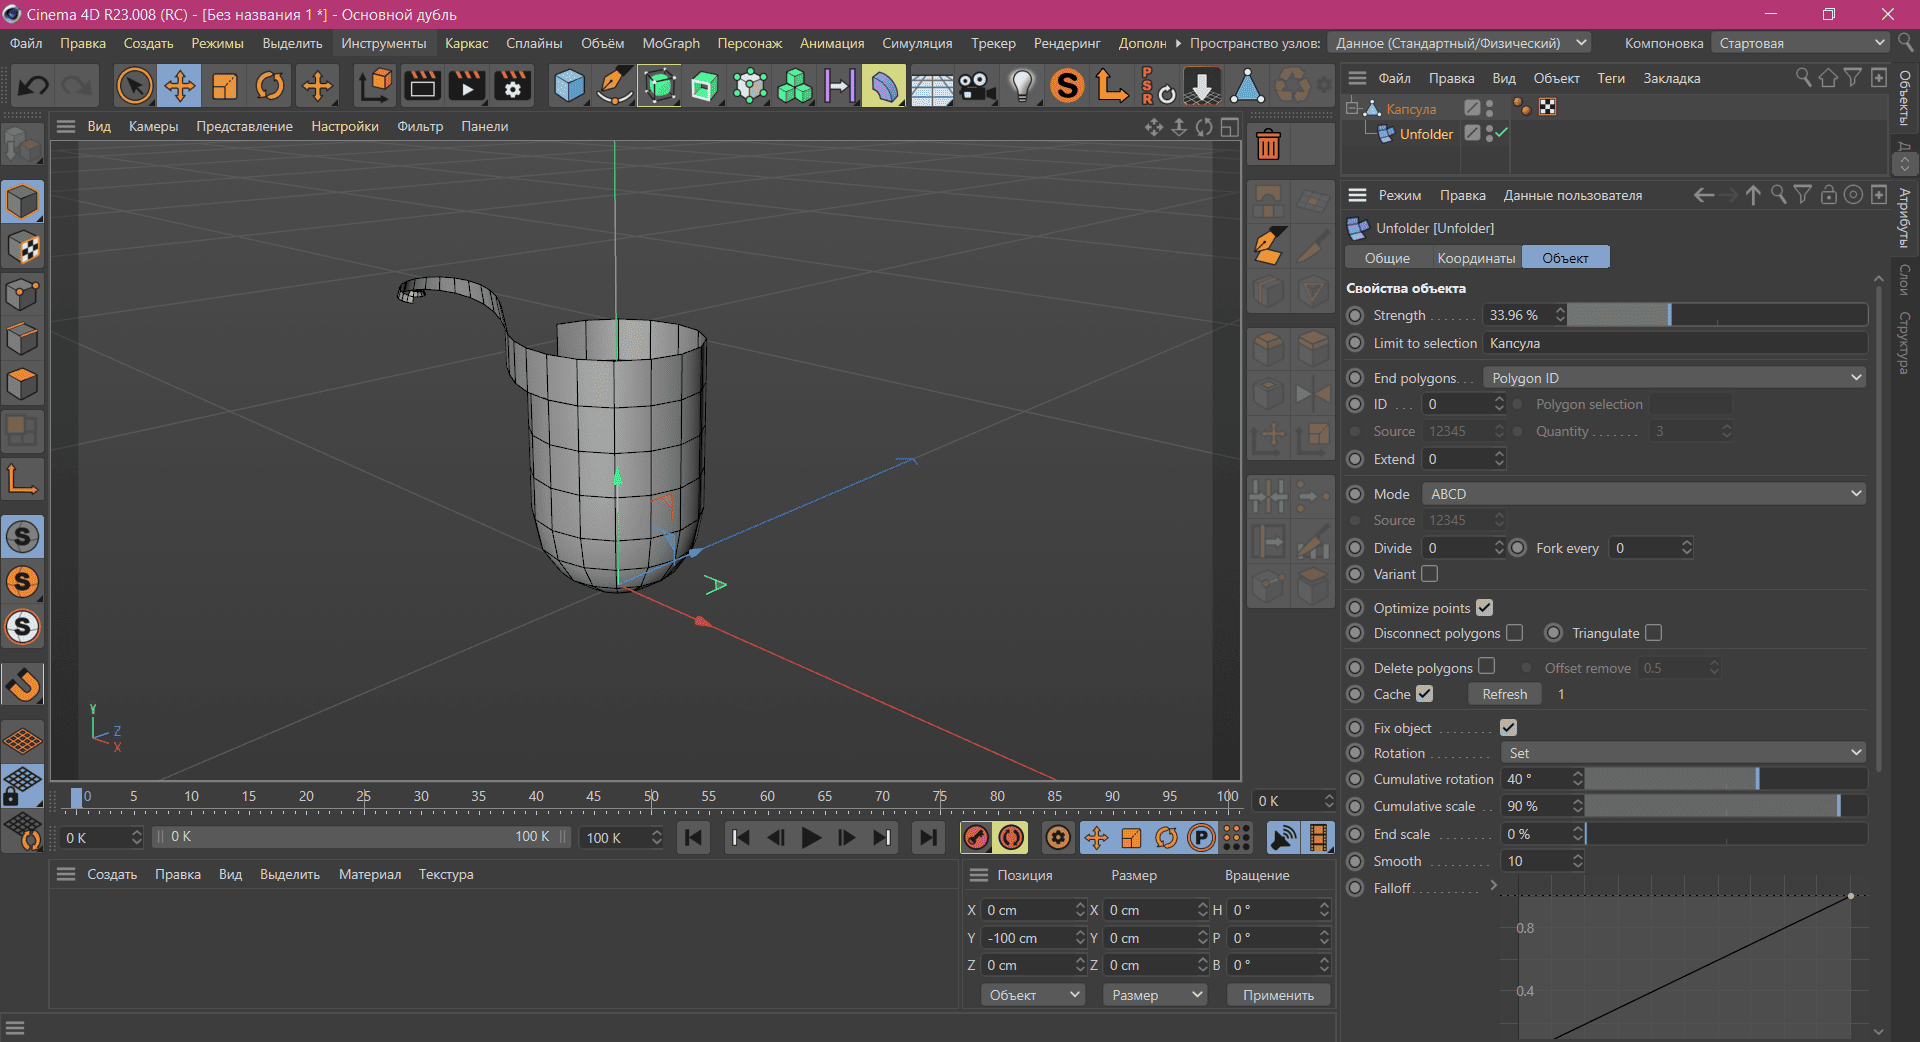Click the back arrow in Attributes panel

pyautogui.click(x=1704, y=195)
